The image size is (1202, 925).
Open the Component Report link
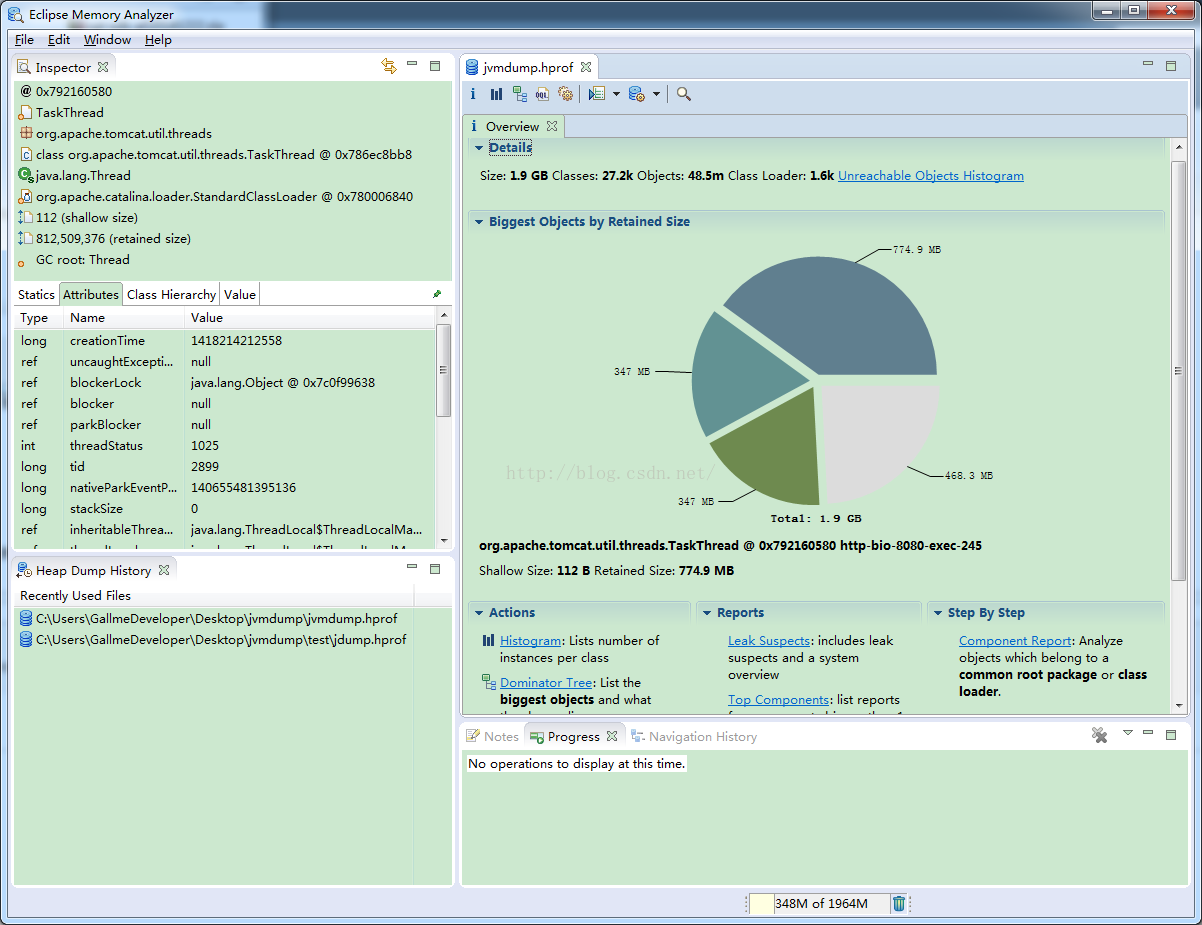(1015, 640)
